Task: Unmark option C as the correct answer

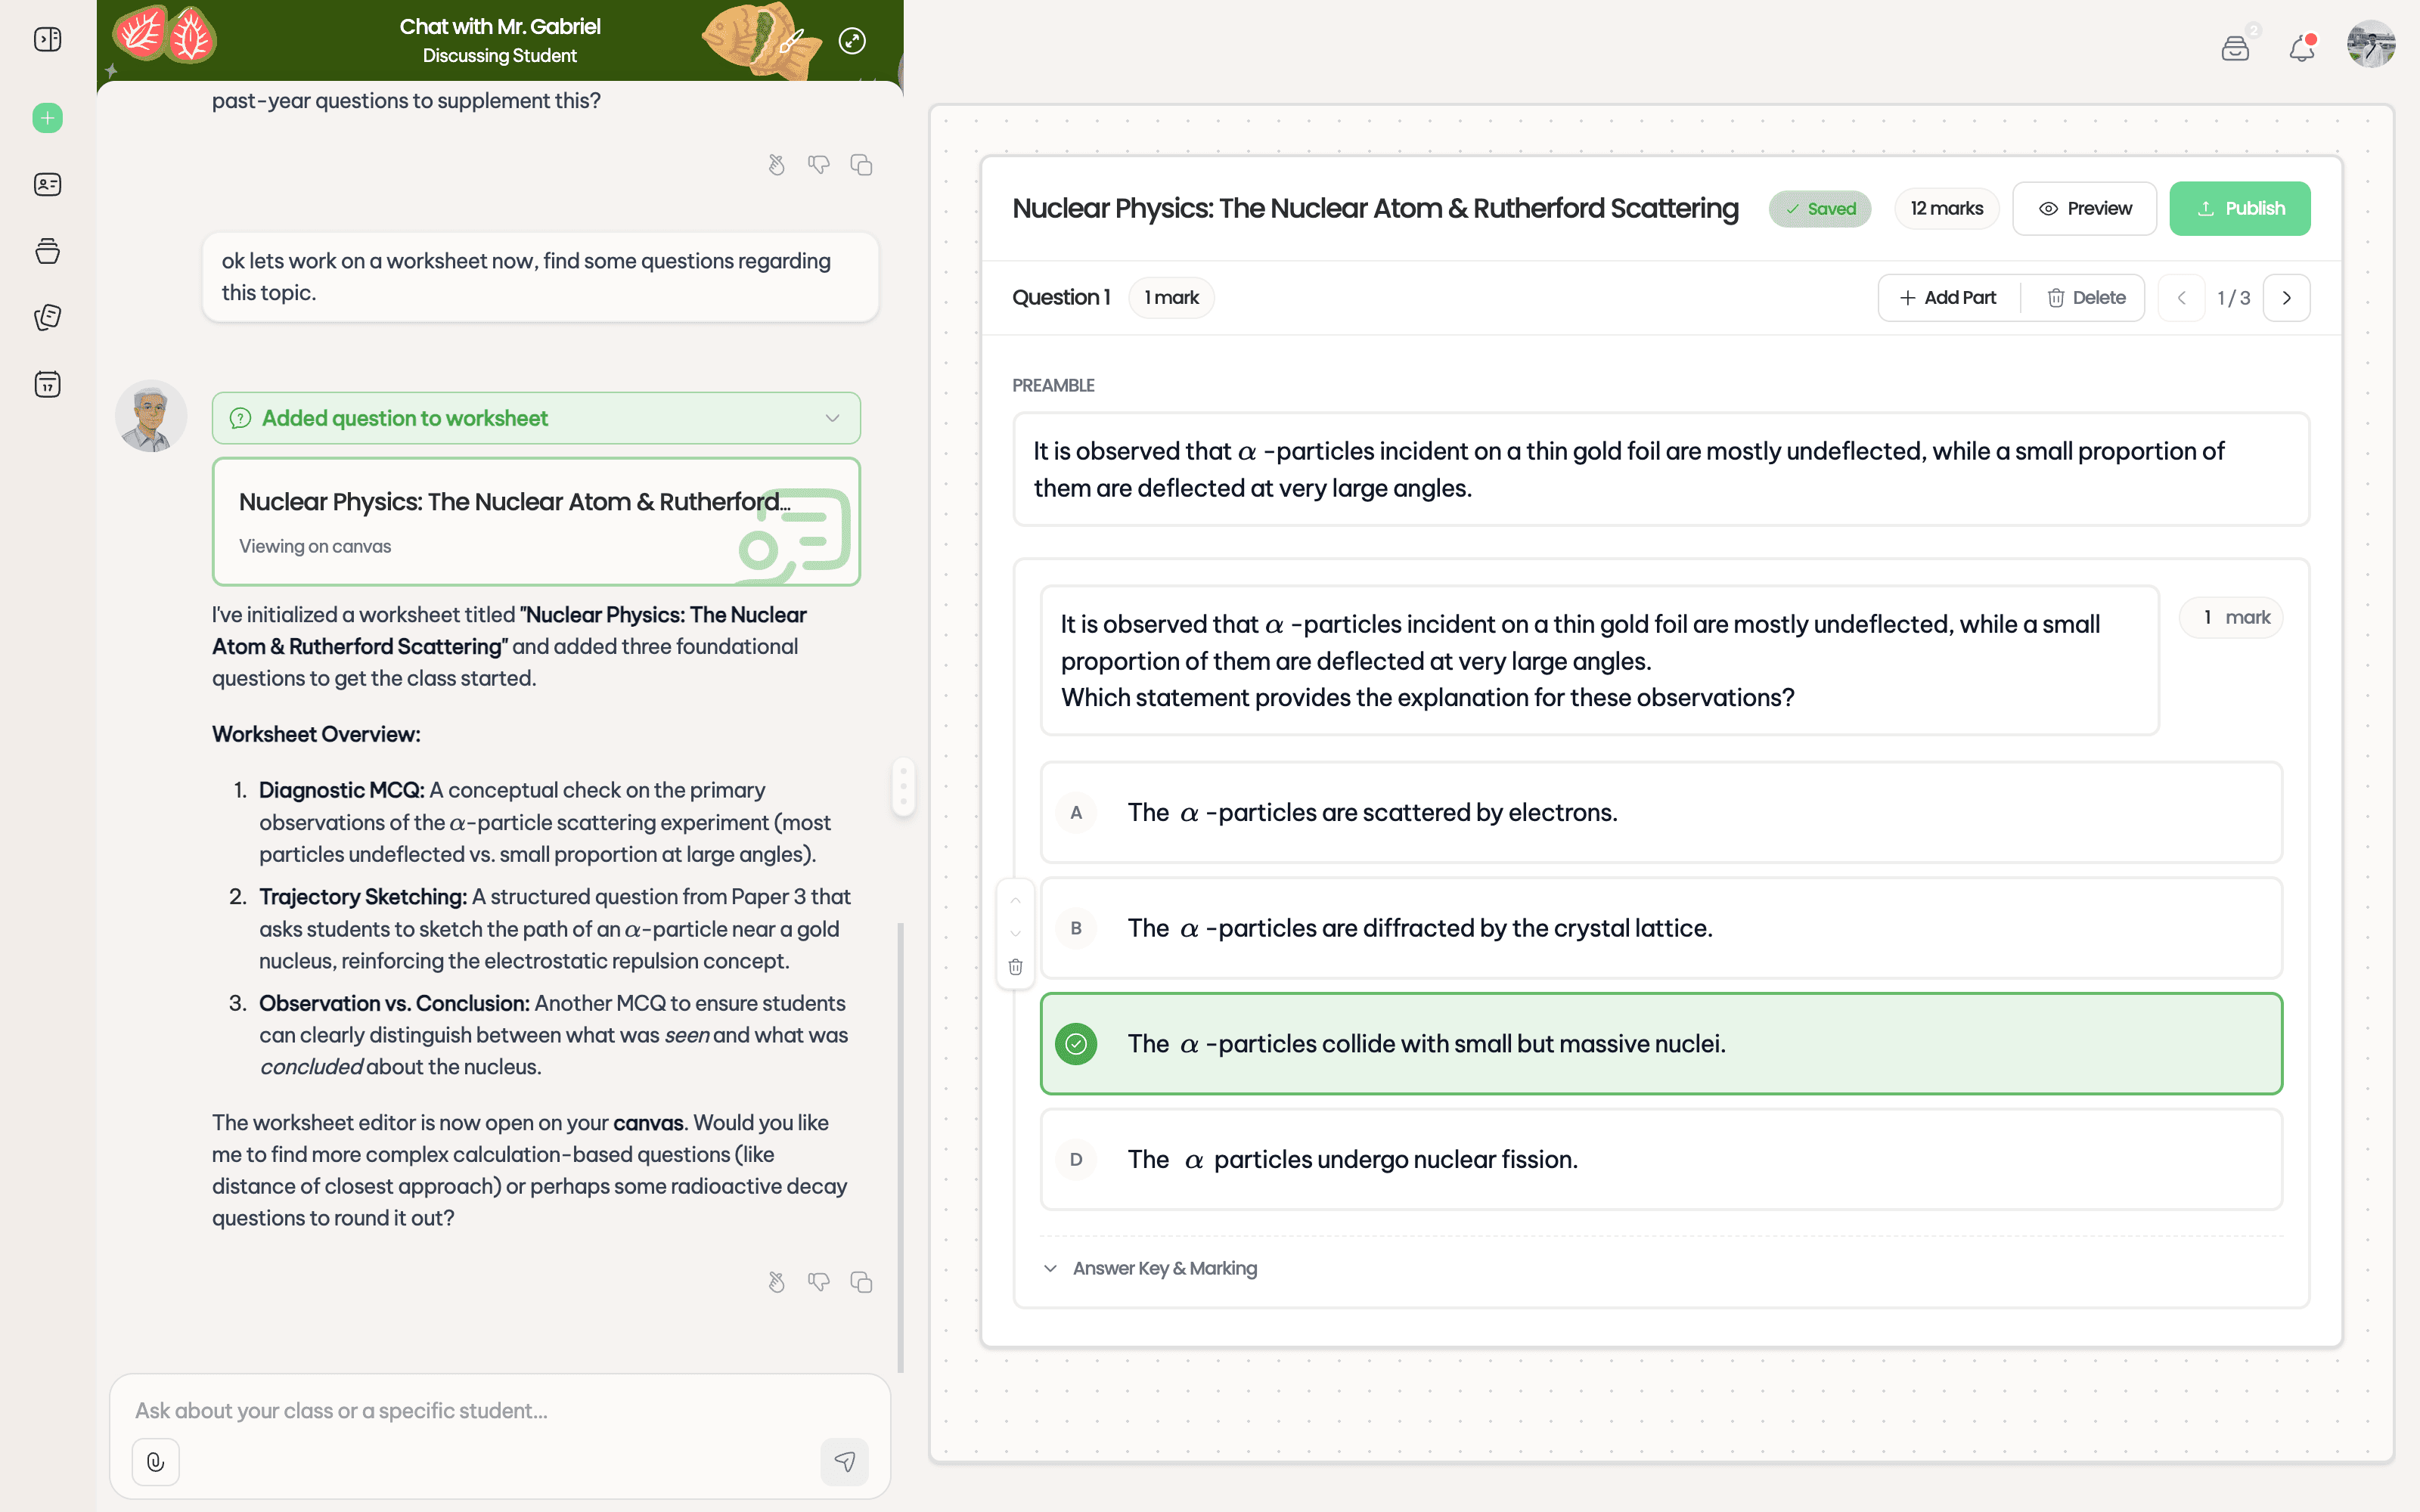Action: (1076, 1043)
